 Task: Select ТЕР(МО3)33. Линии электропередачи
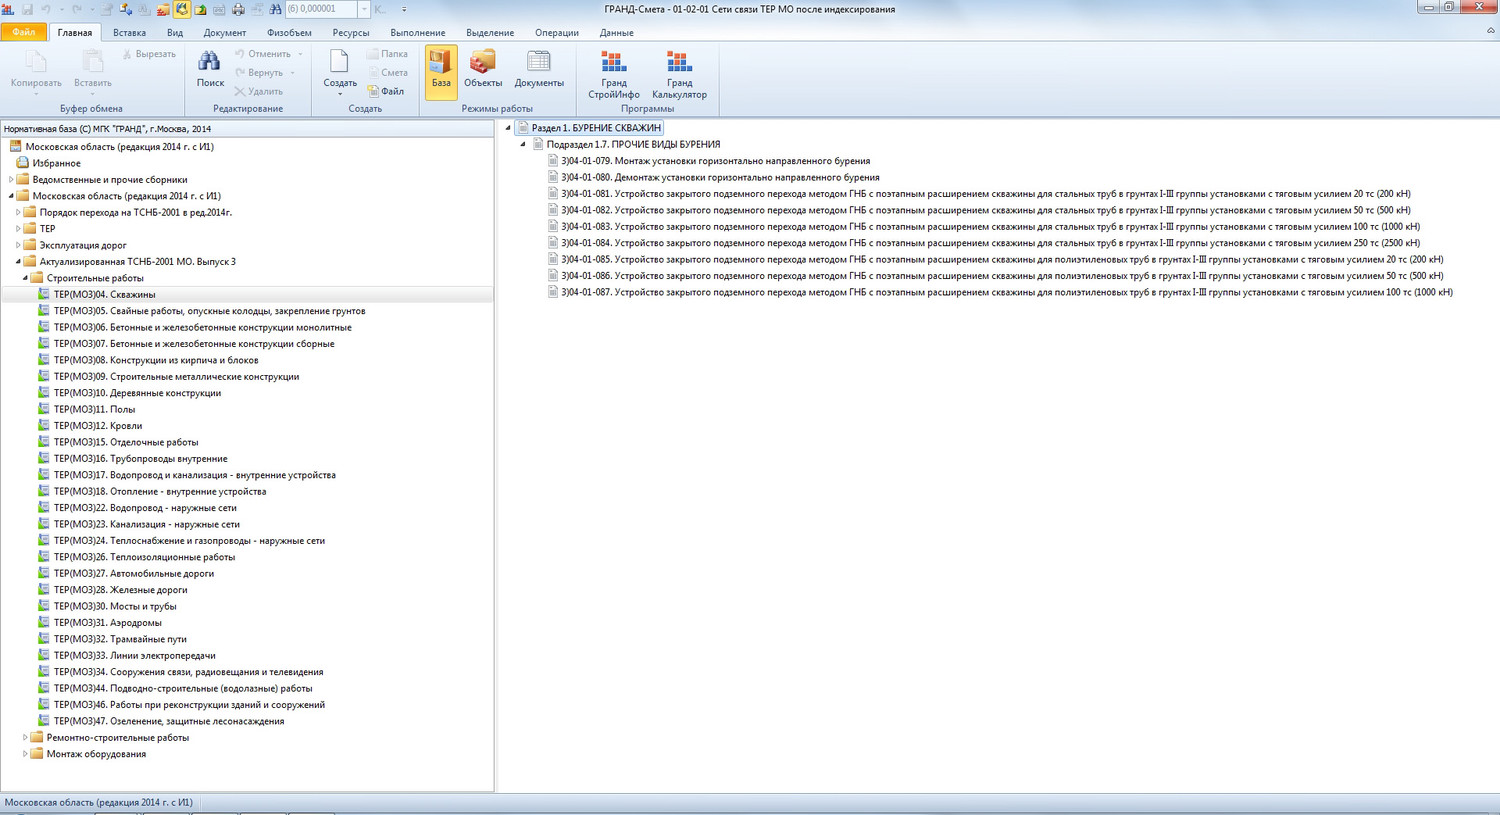click(x=134, y=656)
